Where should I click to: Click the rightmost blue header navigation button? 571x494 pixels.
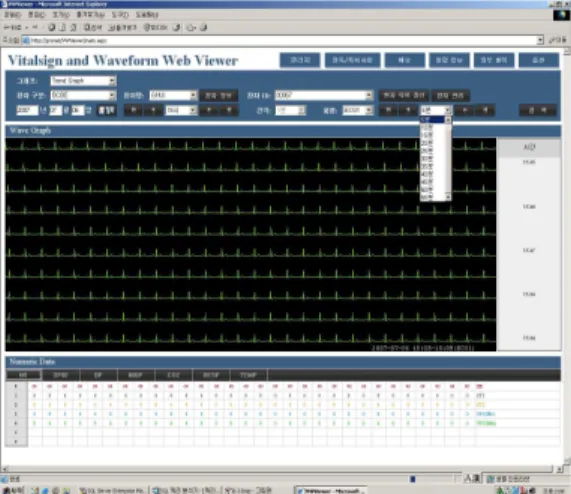tap(539, 60)
